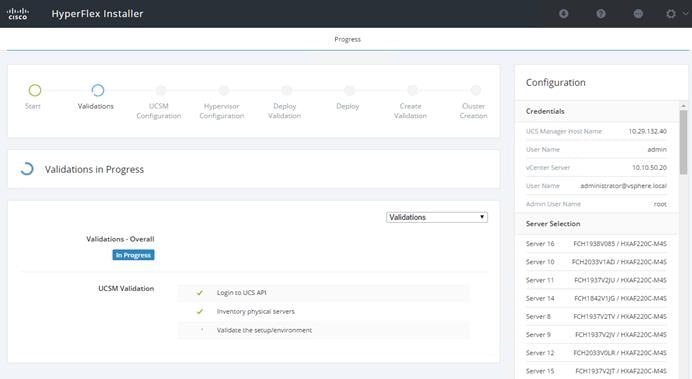692x379 pixels.
Task: Click the UCSM Configuration step circle
Action: [x=161, y=90]
